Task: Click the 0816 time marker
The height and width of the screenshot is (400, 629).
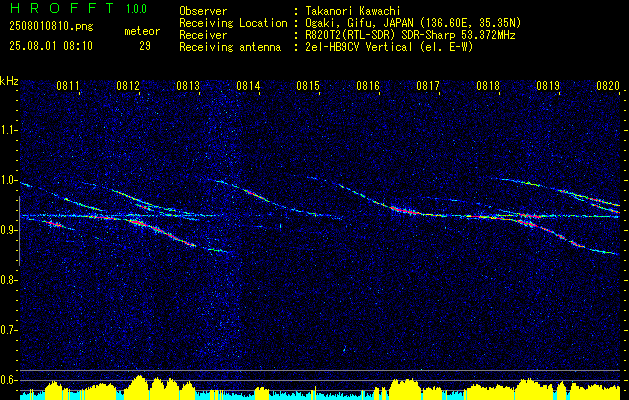Action: point(368,85)
